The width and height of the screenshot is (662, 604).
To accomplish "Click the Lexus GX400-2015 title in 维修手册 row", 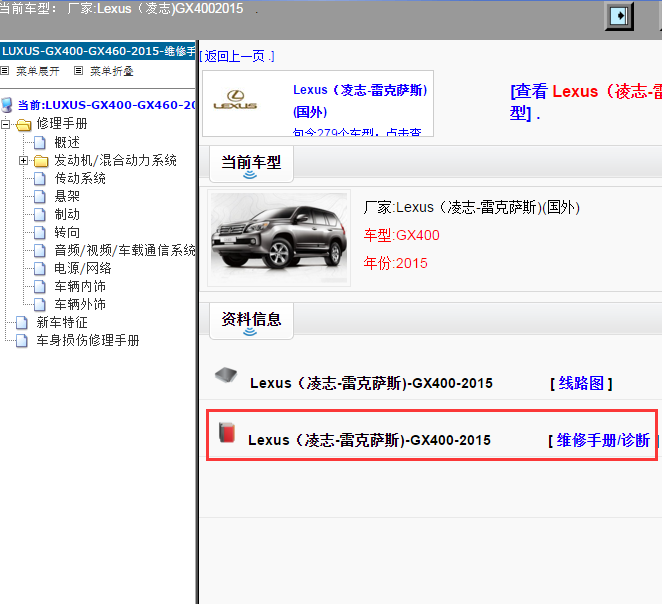I will [x=369, y=440].
